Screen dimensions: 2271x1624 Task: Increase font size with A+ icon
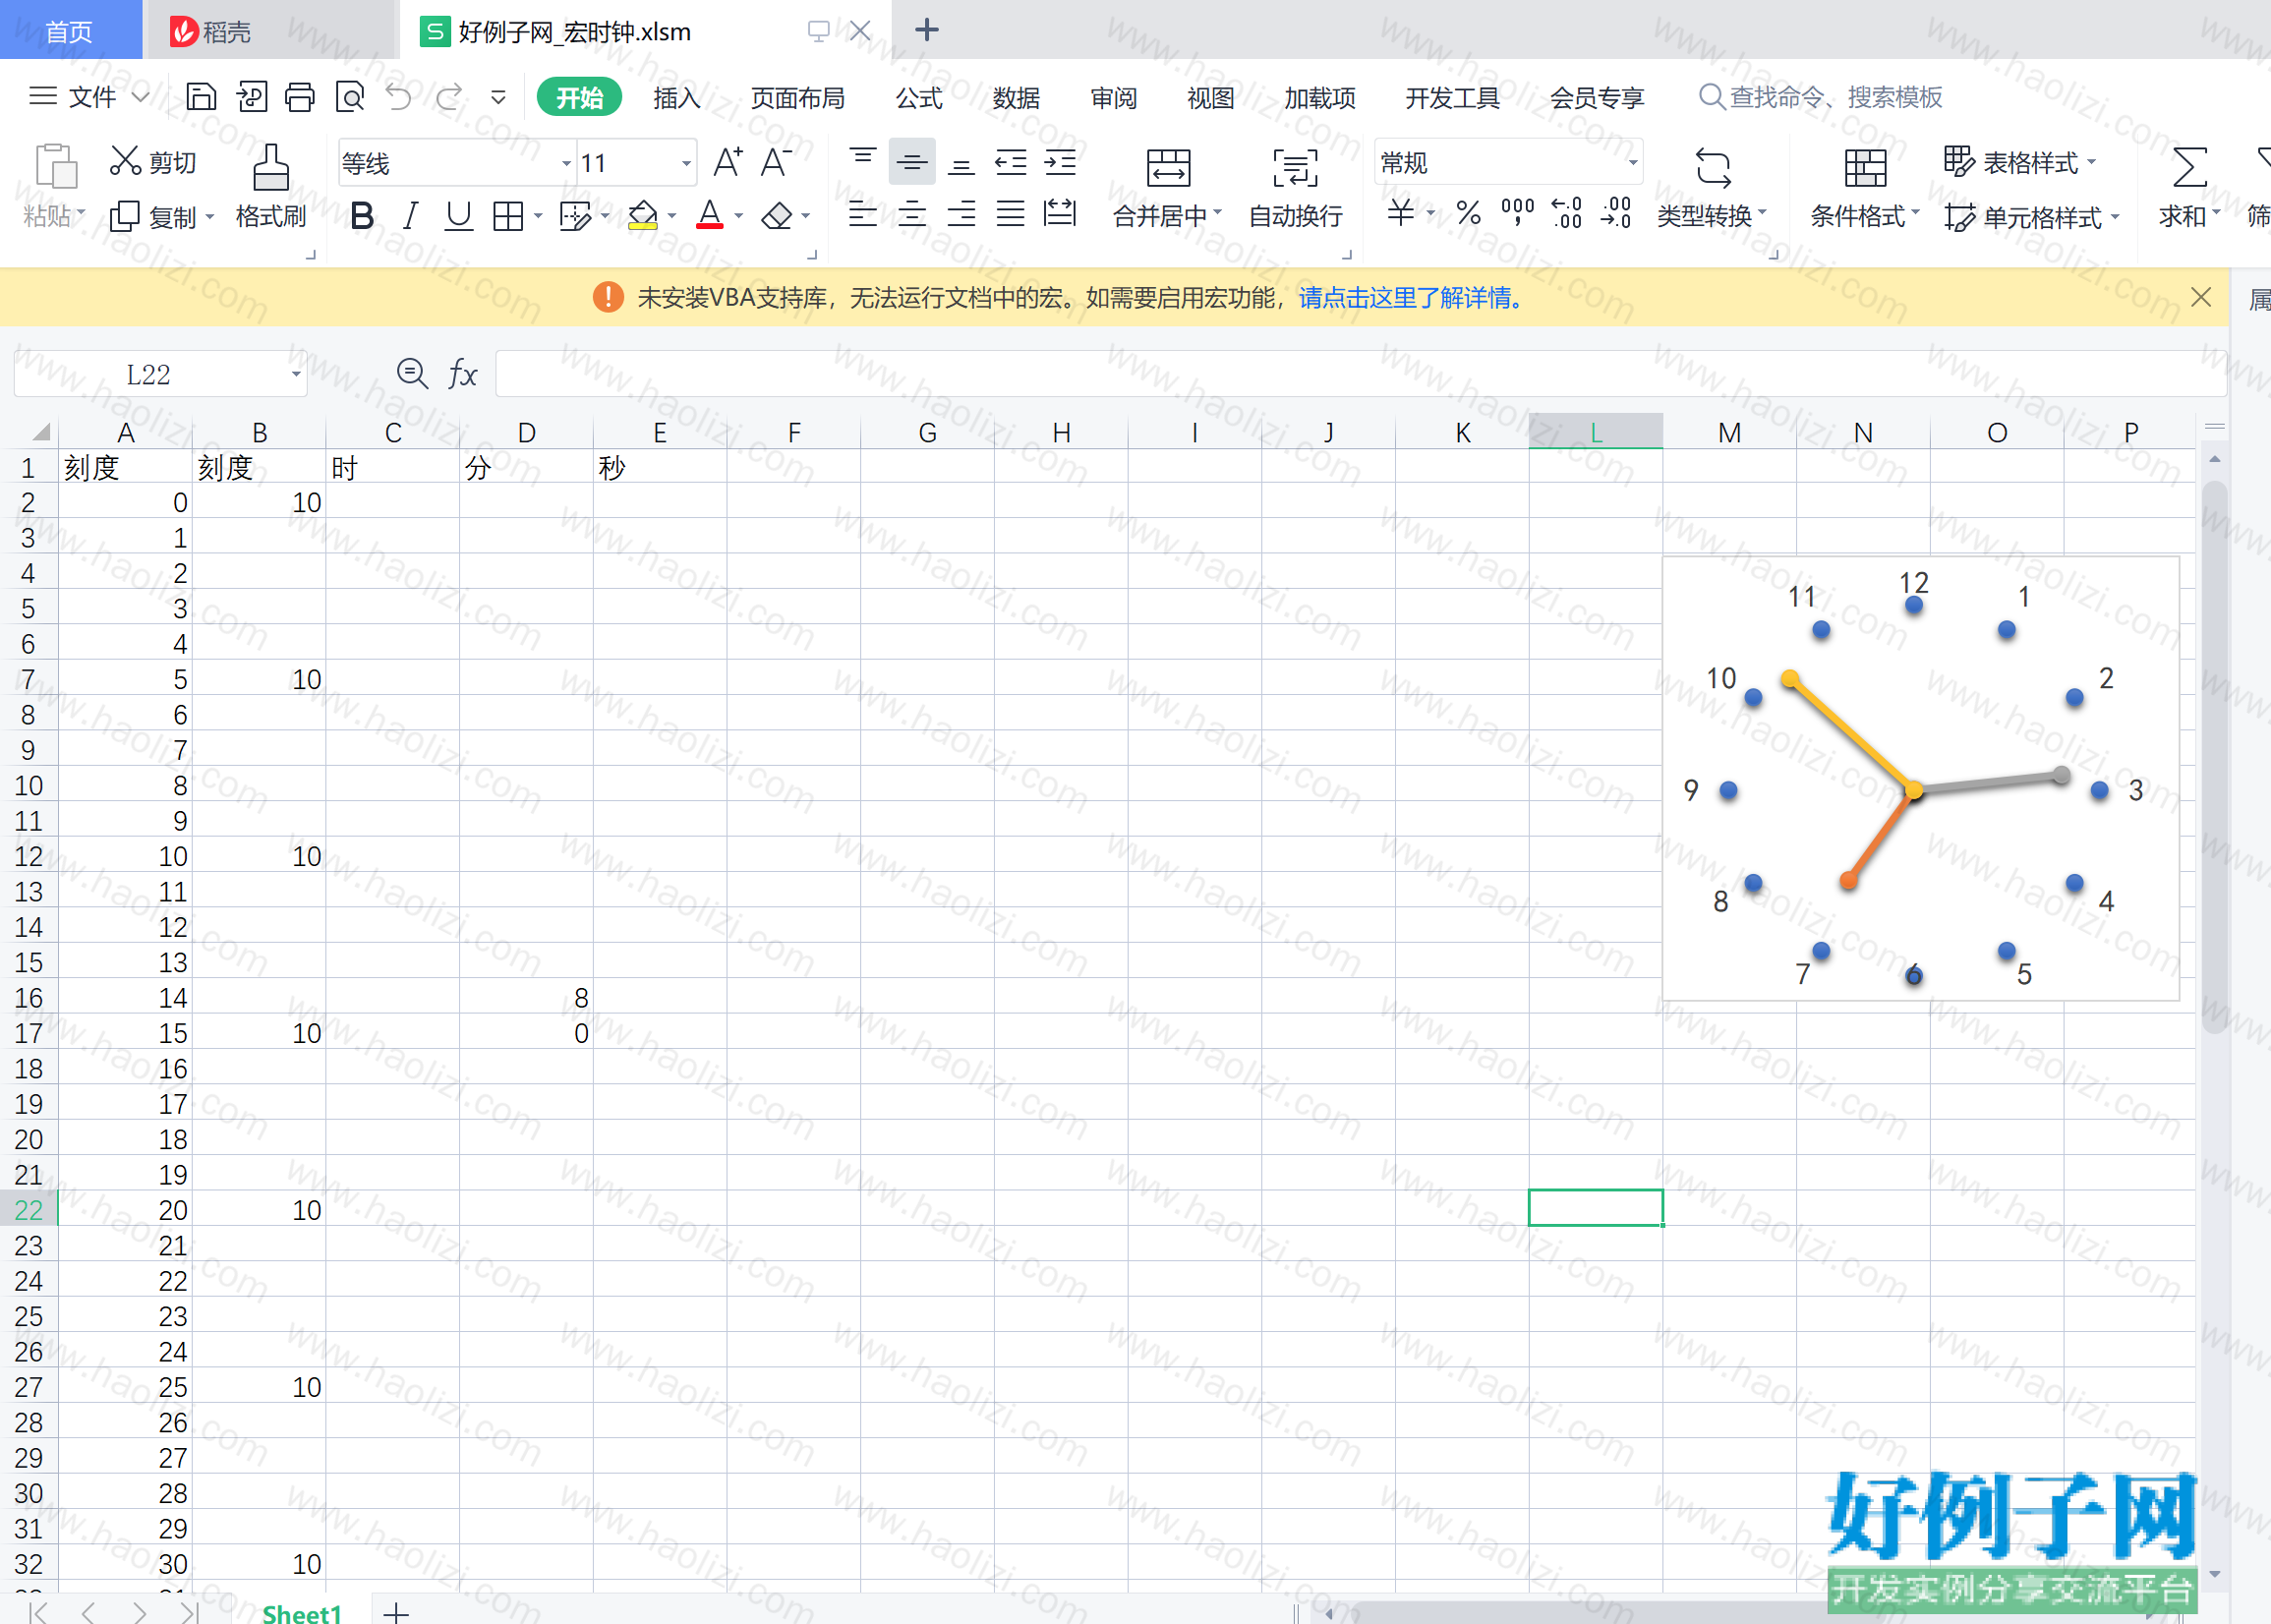(727, 162)
